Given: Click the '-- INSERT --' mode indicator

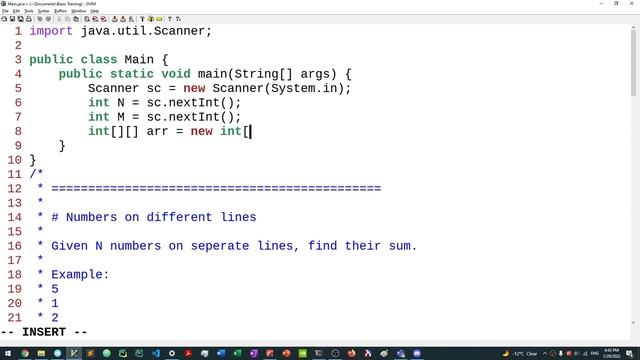Looking at the screenshot, I should pos(44,332).
